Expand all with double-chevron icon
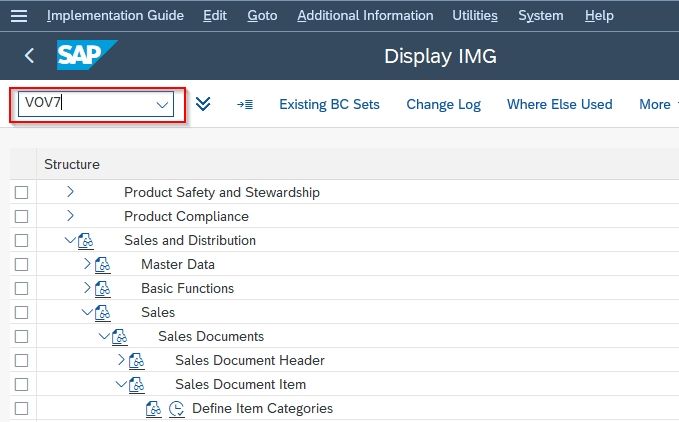The height and width of the screenshot is (422, 679). click(x=203, y=104)
